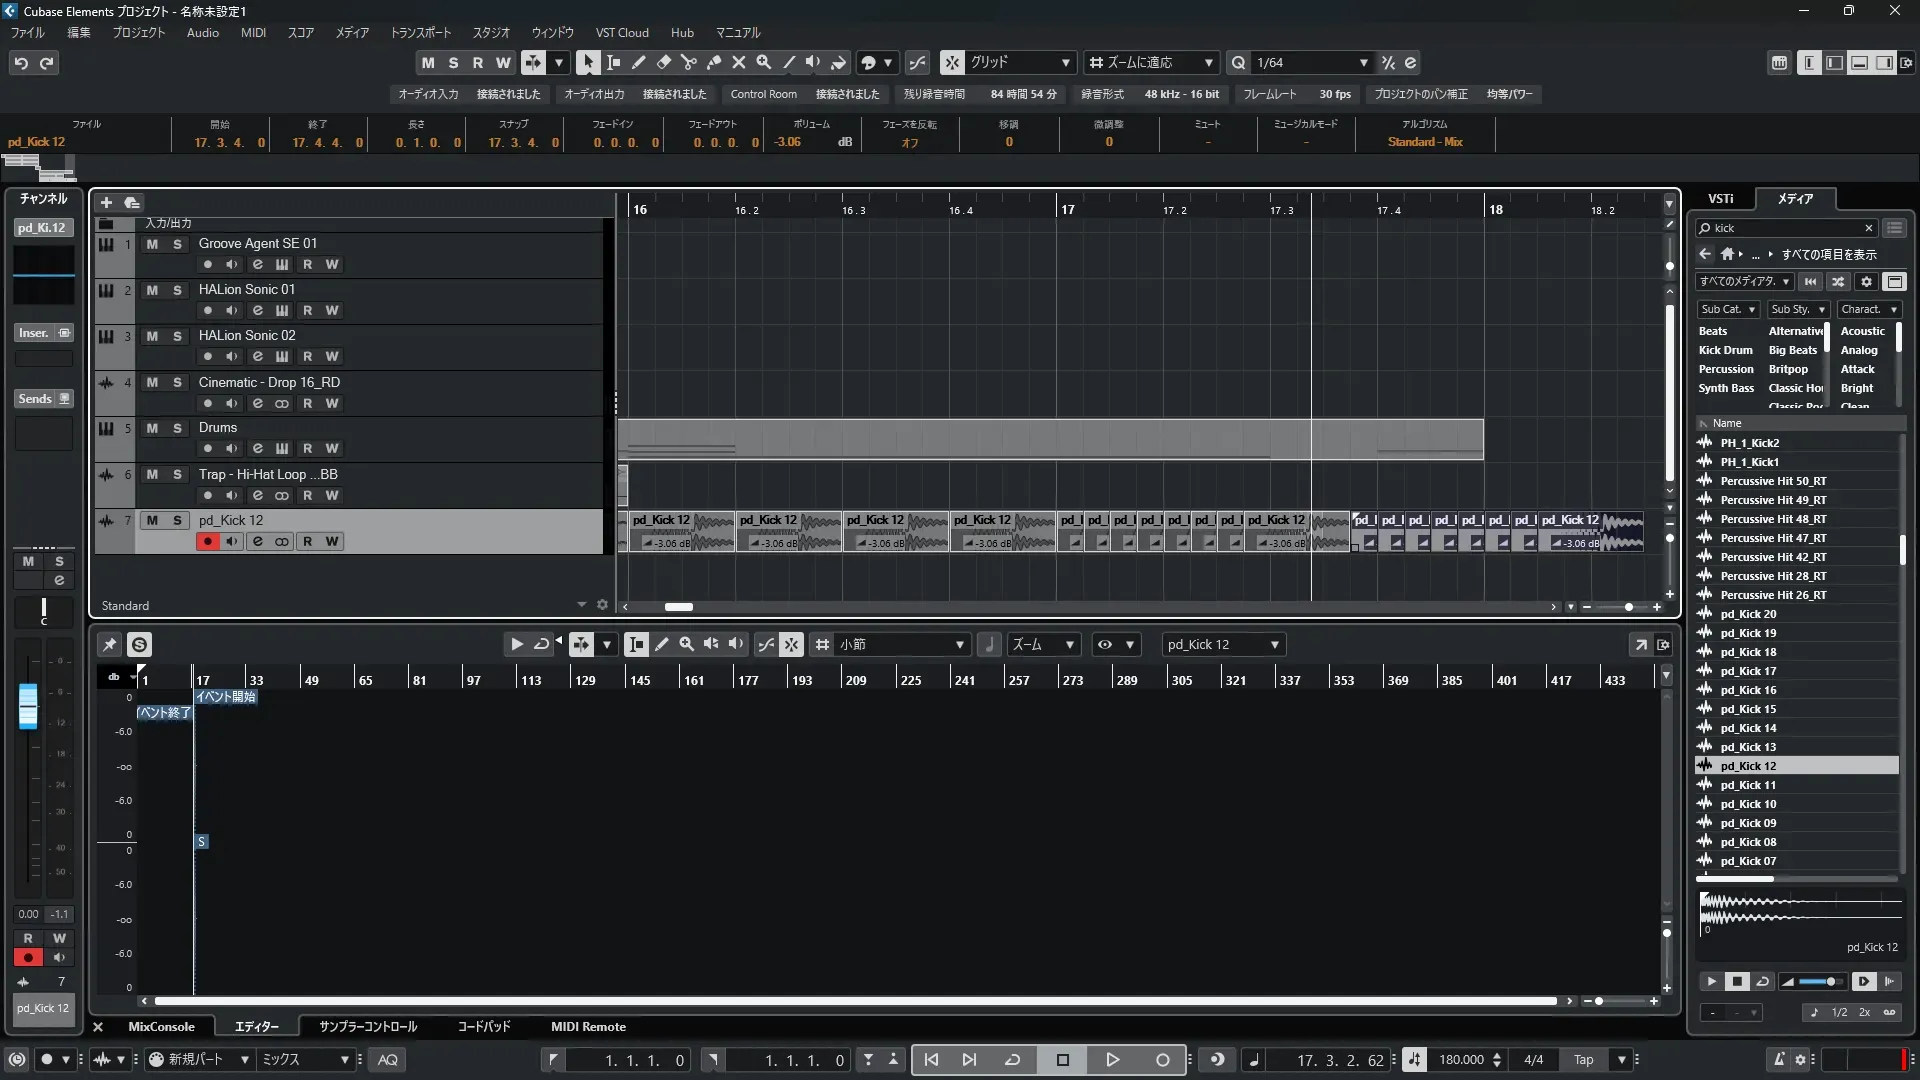The image size is (1920, 1080).
Task: Click the Add Track plus icon
Action: tap(106, 202)
